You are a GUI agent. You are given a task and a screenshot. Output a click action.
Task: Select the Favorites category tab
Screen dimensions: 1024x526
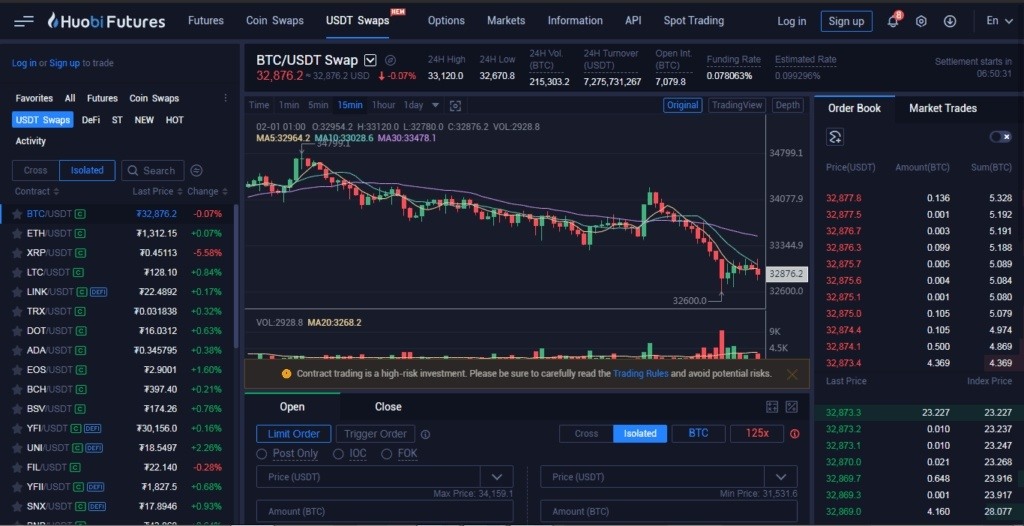(34, 98)
